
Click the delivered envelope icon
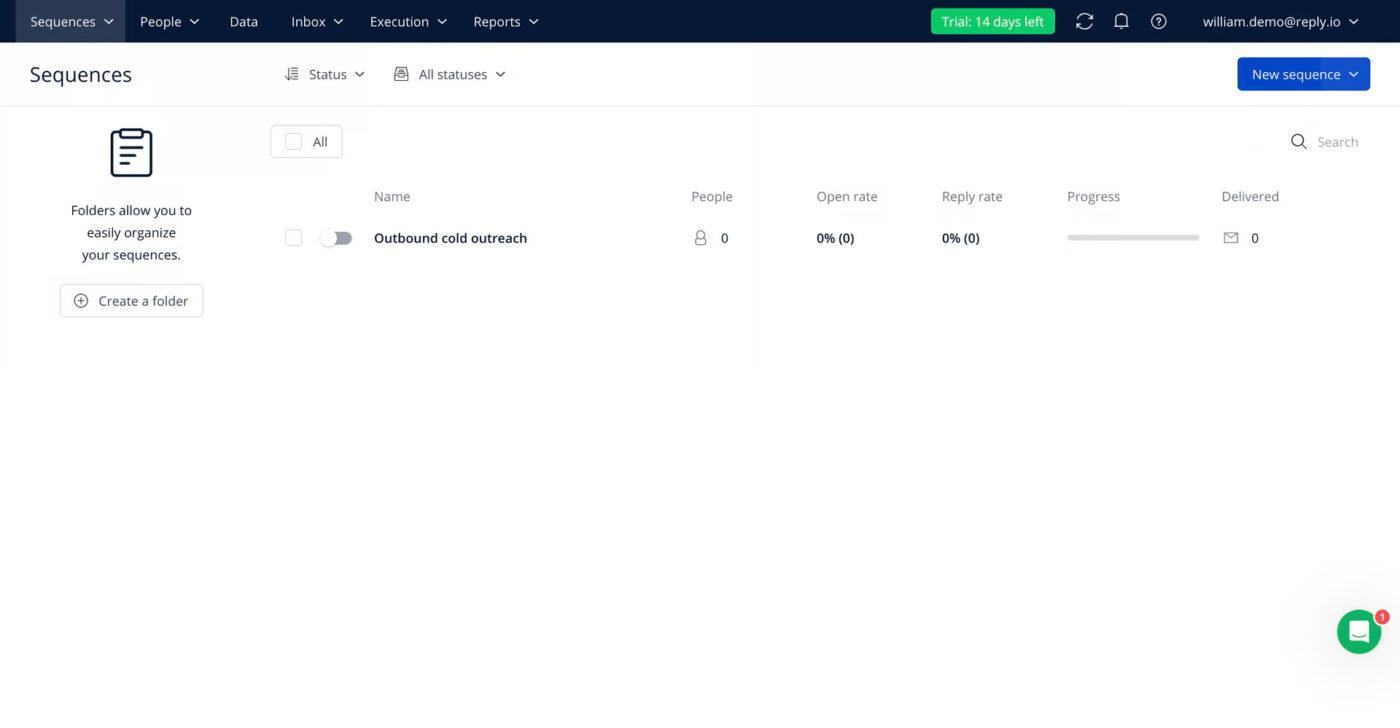pos(1231,238)
